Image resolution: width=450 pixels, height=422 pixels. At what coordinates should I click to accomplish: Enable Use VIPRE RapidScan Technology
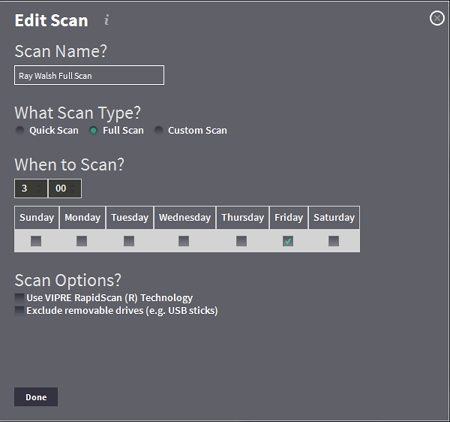pyautogui.click(x=19, y=298)
